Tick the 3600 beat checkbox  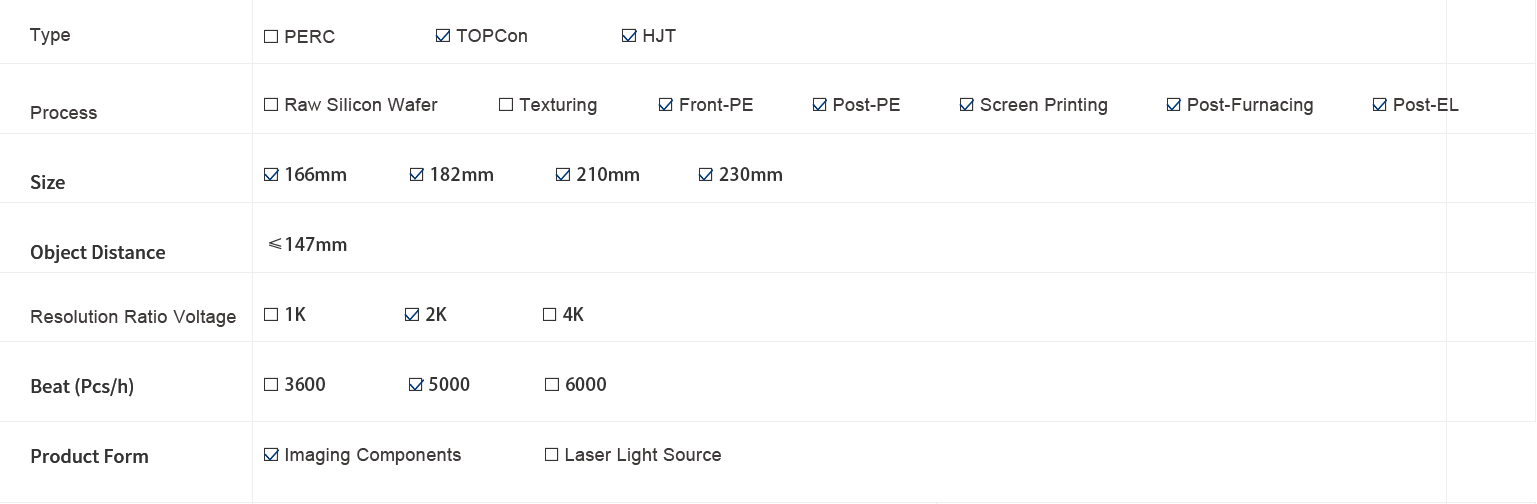pos(271,385)
